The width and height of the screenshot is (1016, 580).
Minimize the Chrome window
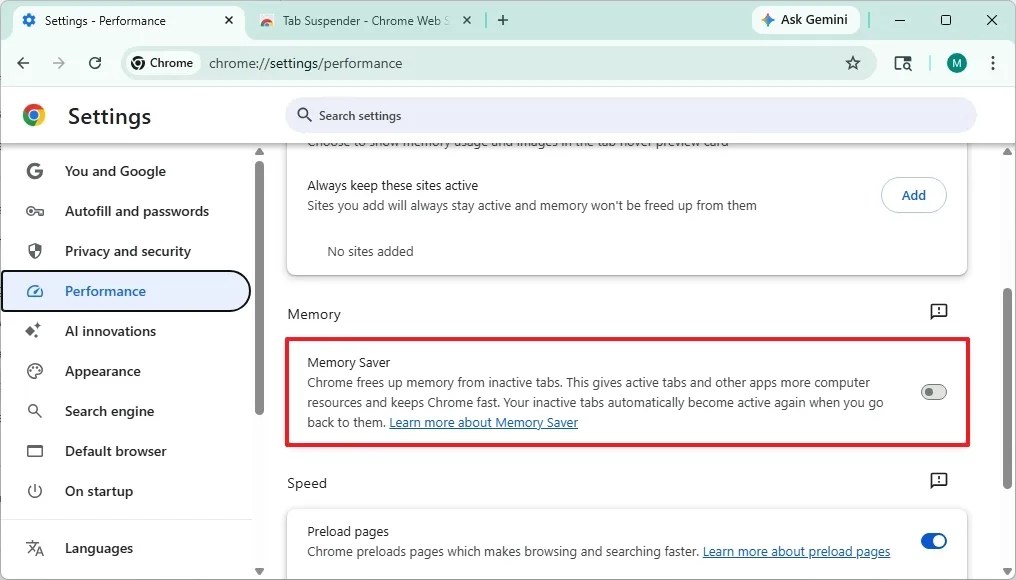point(899,20)
